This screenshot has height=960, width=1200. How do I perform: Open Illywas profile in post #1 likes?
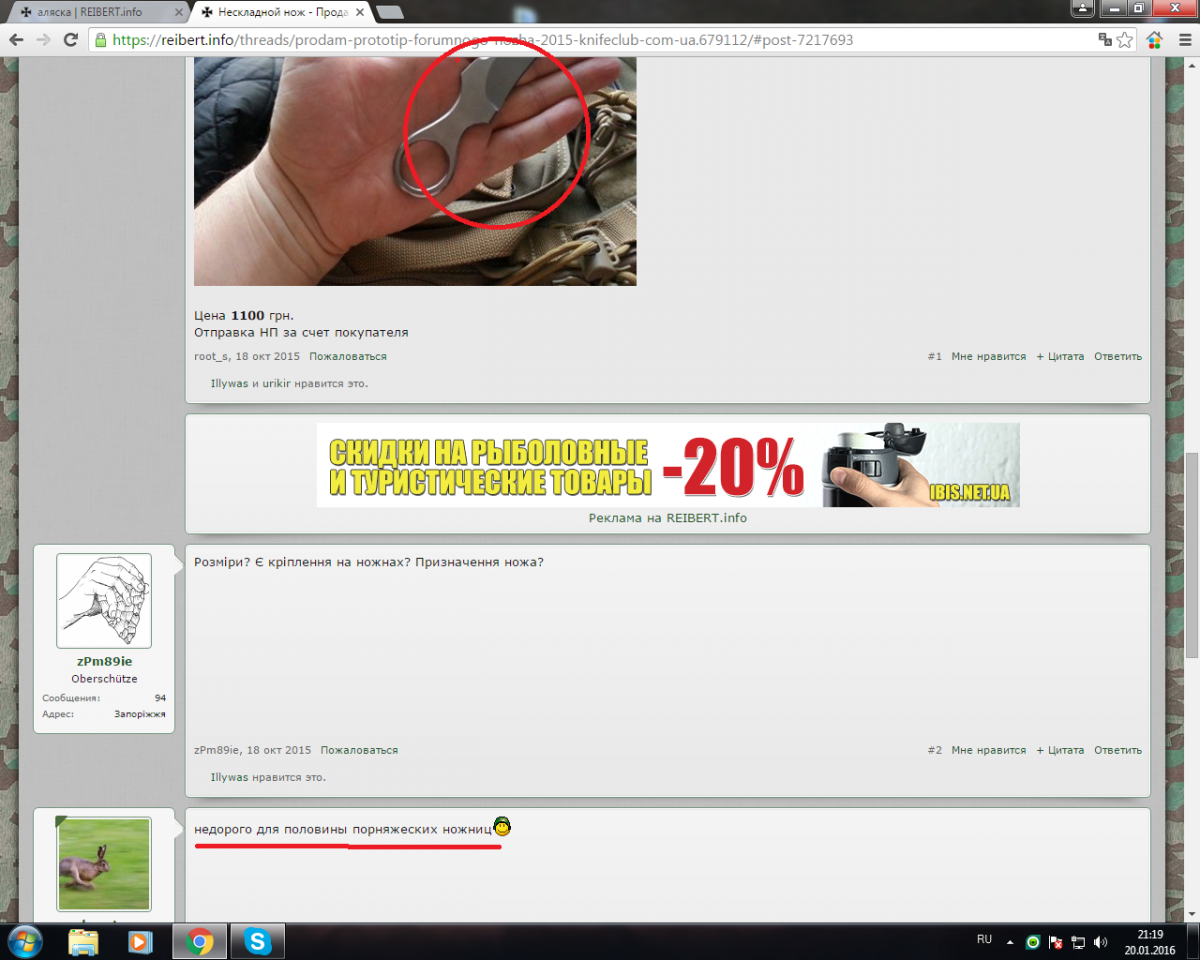(229, 384)
